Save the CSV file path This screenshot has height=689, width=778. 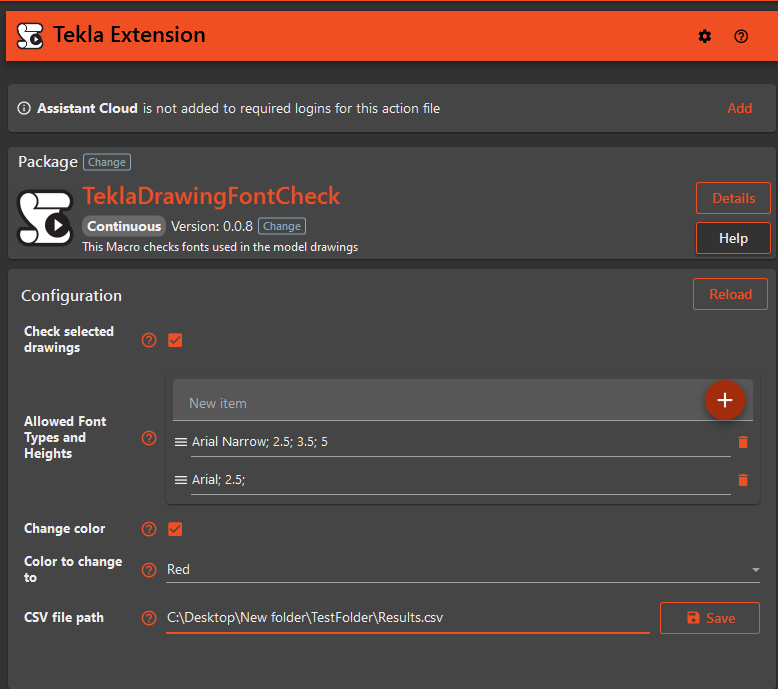[709, 618]
